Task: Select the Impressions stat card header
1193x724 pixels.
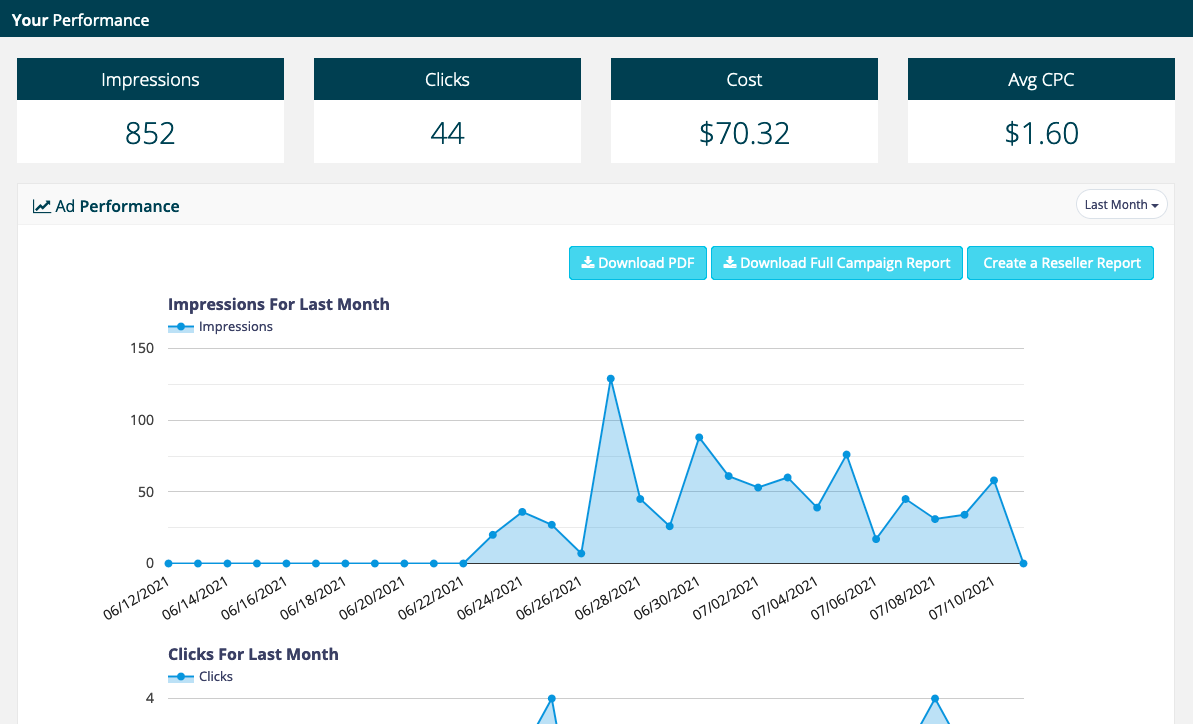Action: pyautogui.click(x=150, y=80)
